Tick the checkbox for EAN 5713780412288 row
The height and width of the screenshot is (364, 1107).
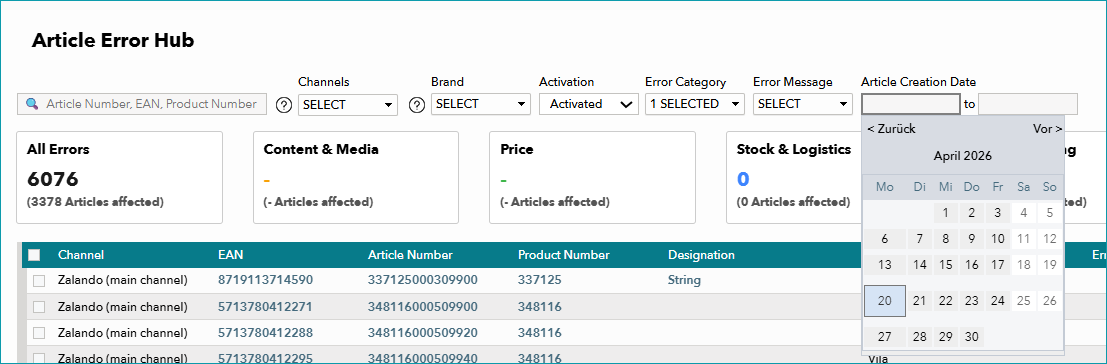pyautogui.click(x=40, y=333)
